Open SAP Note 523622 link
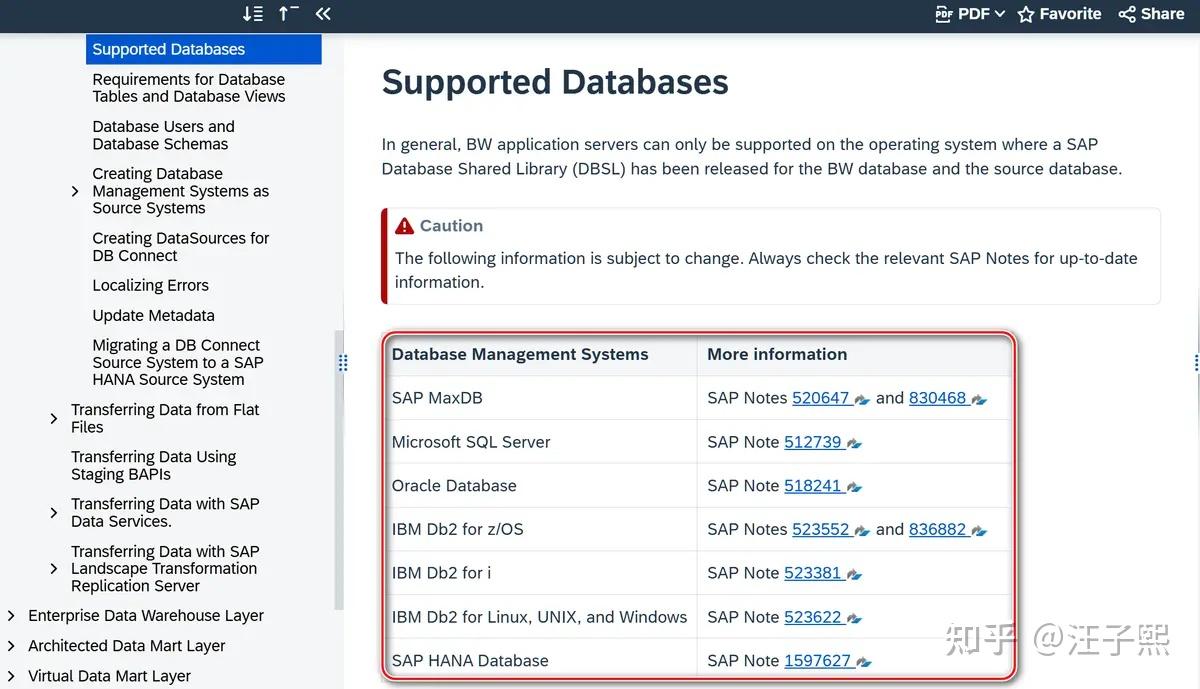The height and width of the screenshot is (689, 1200). click(x=812, y=617)
